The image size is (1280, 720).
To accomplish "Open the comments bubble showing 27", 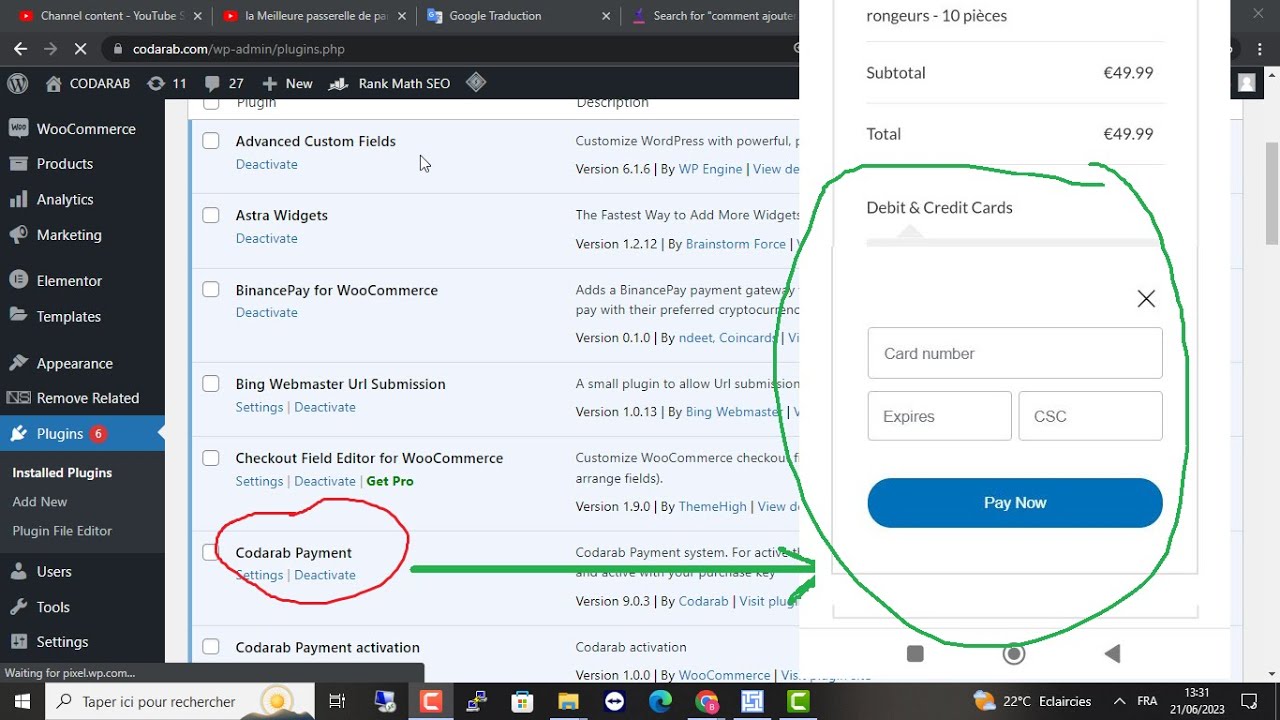I will 224,84.
